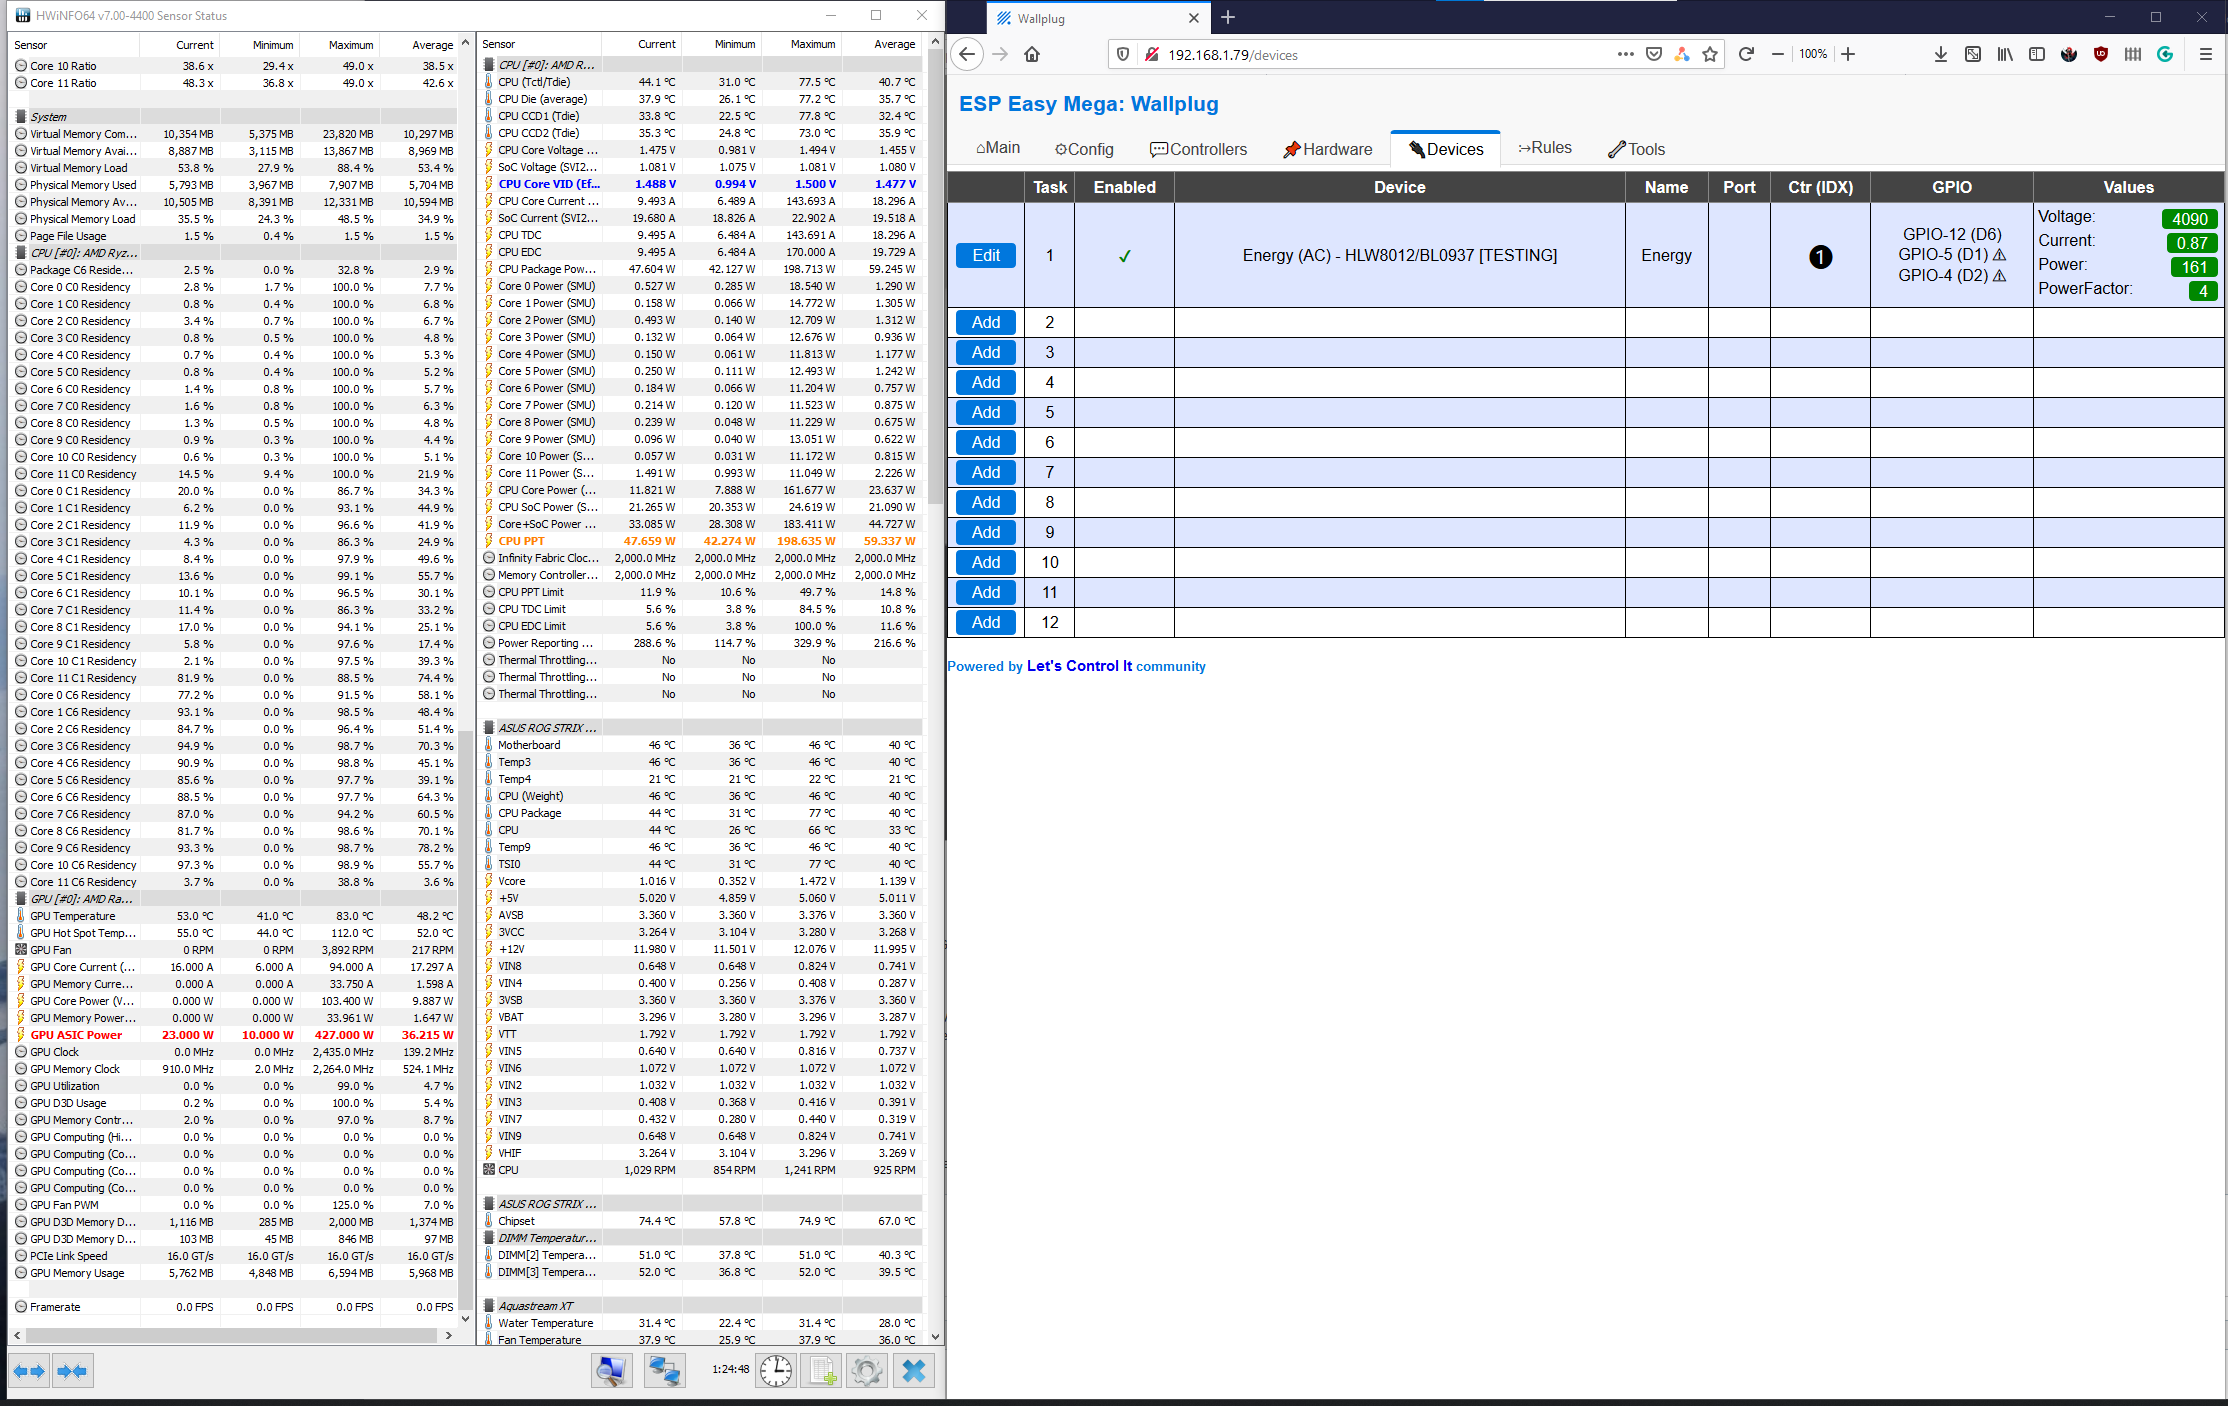The image size is (2228, 1406).
Task: Click Edit for task 1 Energy device
Action: tap(986, 255)
